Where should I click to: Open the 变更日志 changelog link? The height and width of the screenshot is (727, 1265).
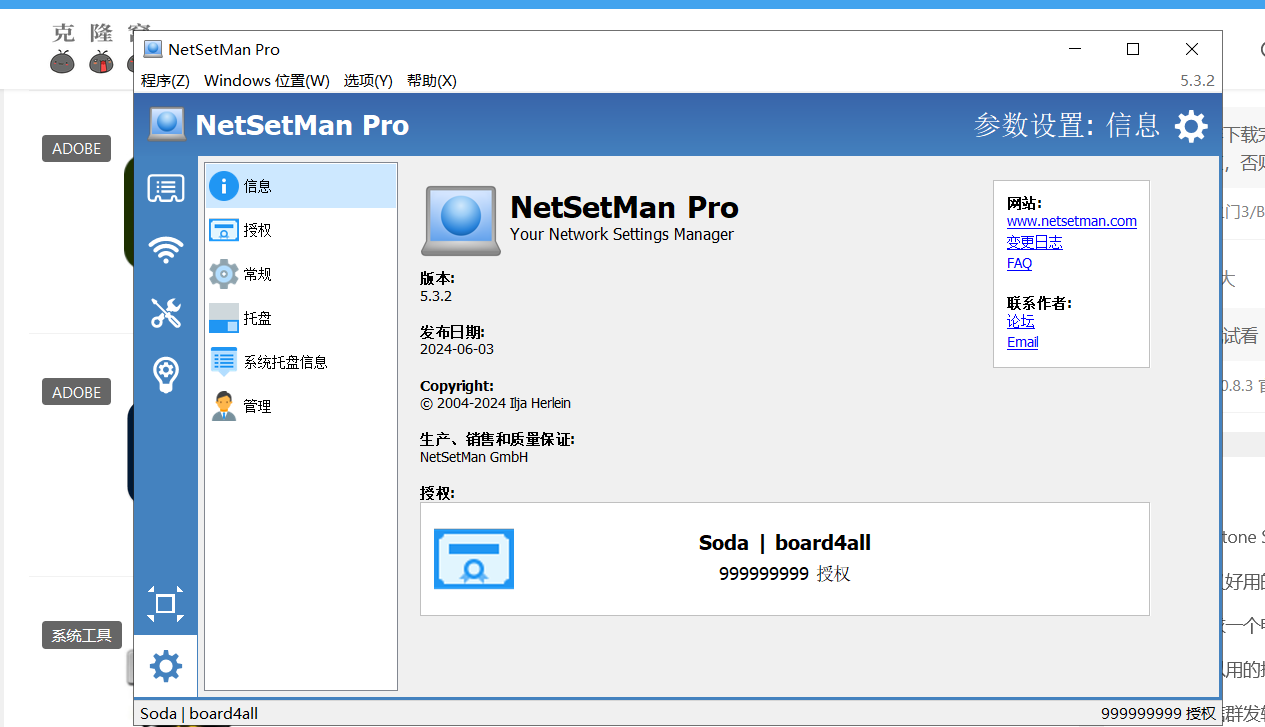1035,242
